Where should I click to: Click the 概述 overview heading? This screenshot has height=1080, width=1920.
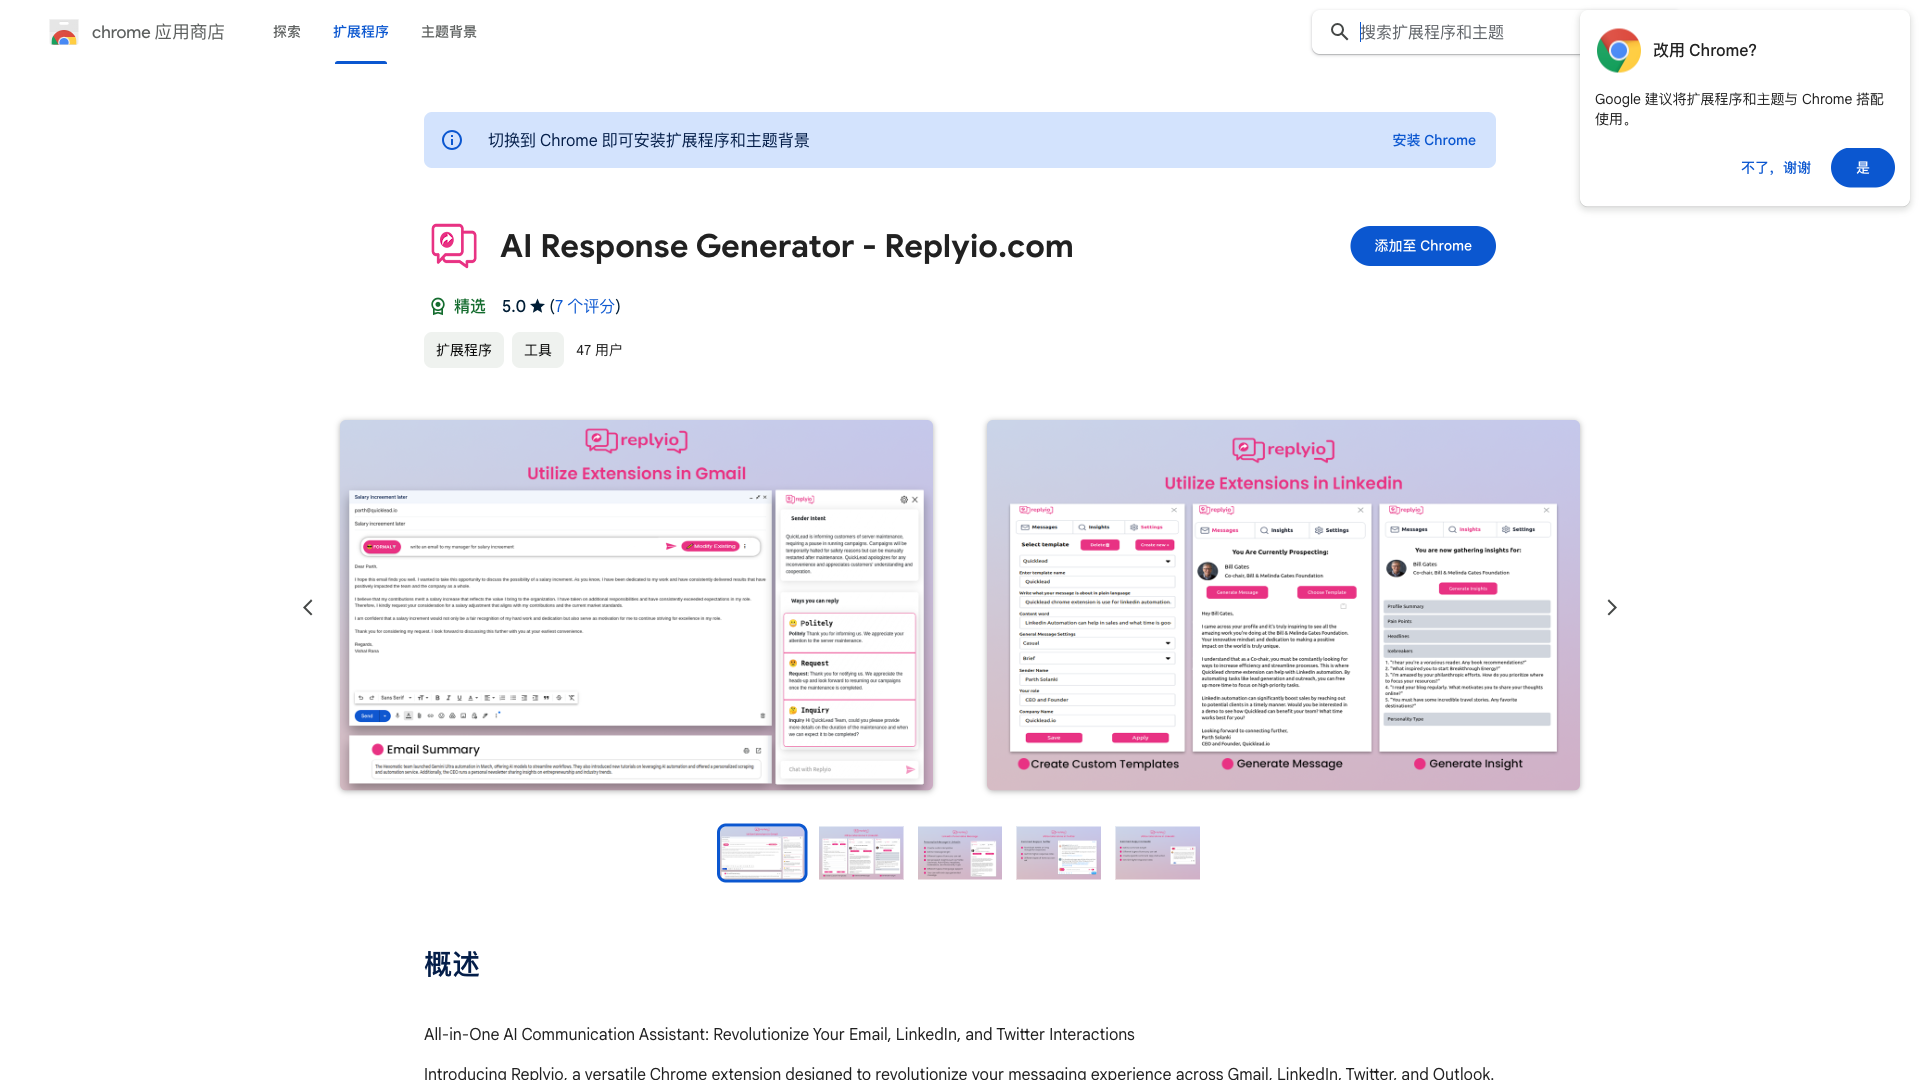coord(452,965)
